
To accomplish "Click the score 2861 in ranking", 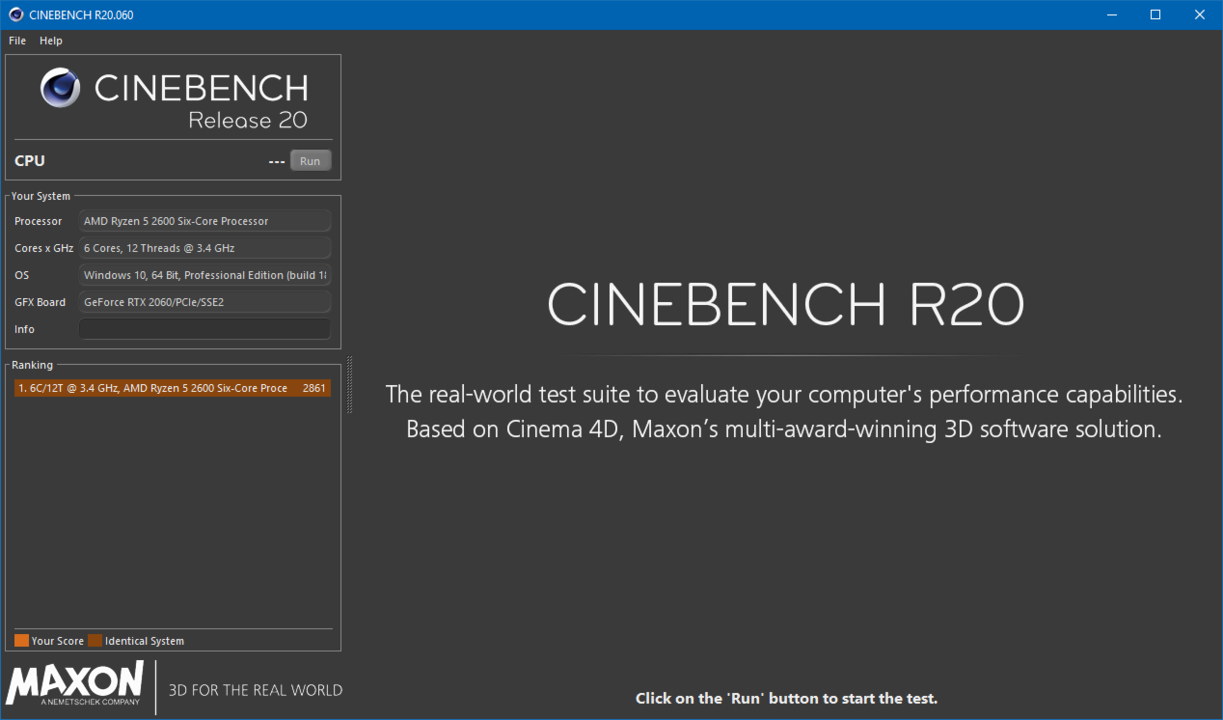I will pyautogui.click(x=314, y=388).
